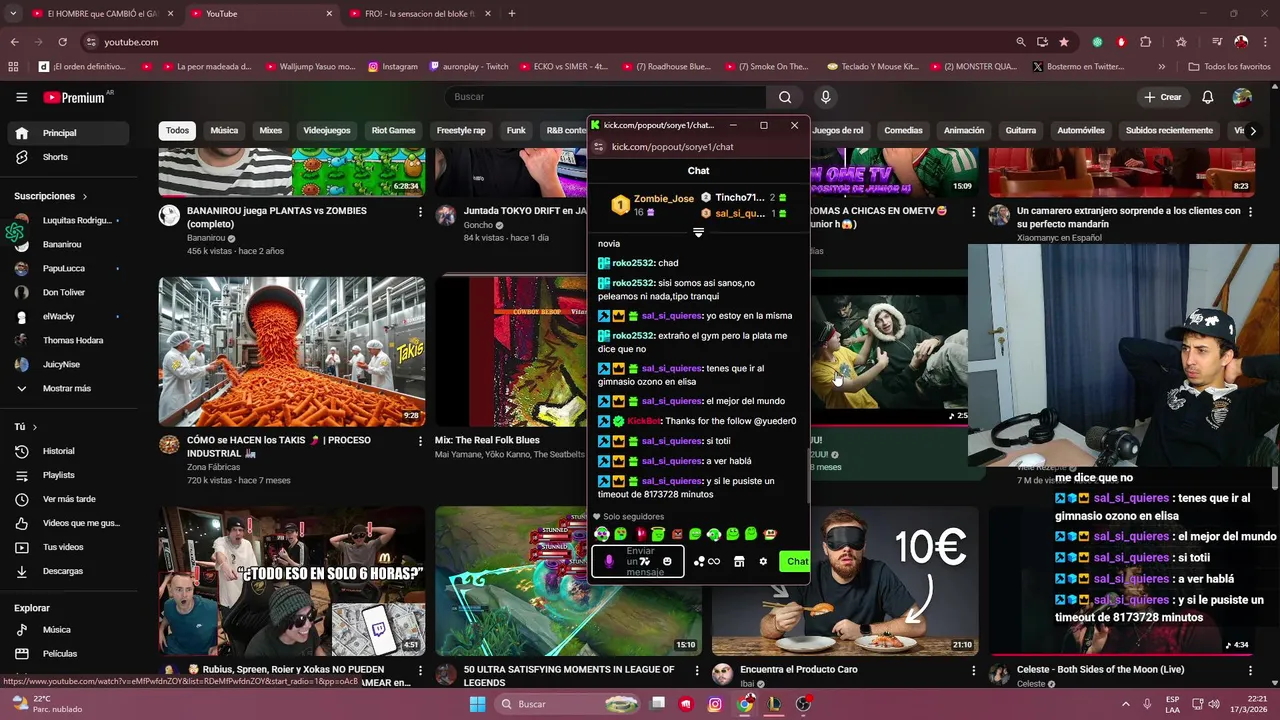Click the YouTube Premium logo
1280x720 pixels.
[76, 97]
